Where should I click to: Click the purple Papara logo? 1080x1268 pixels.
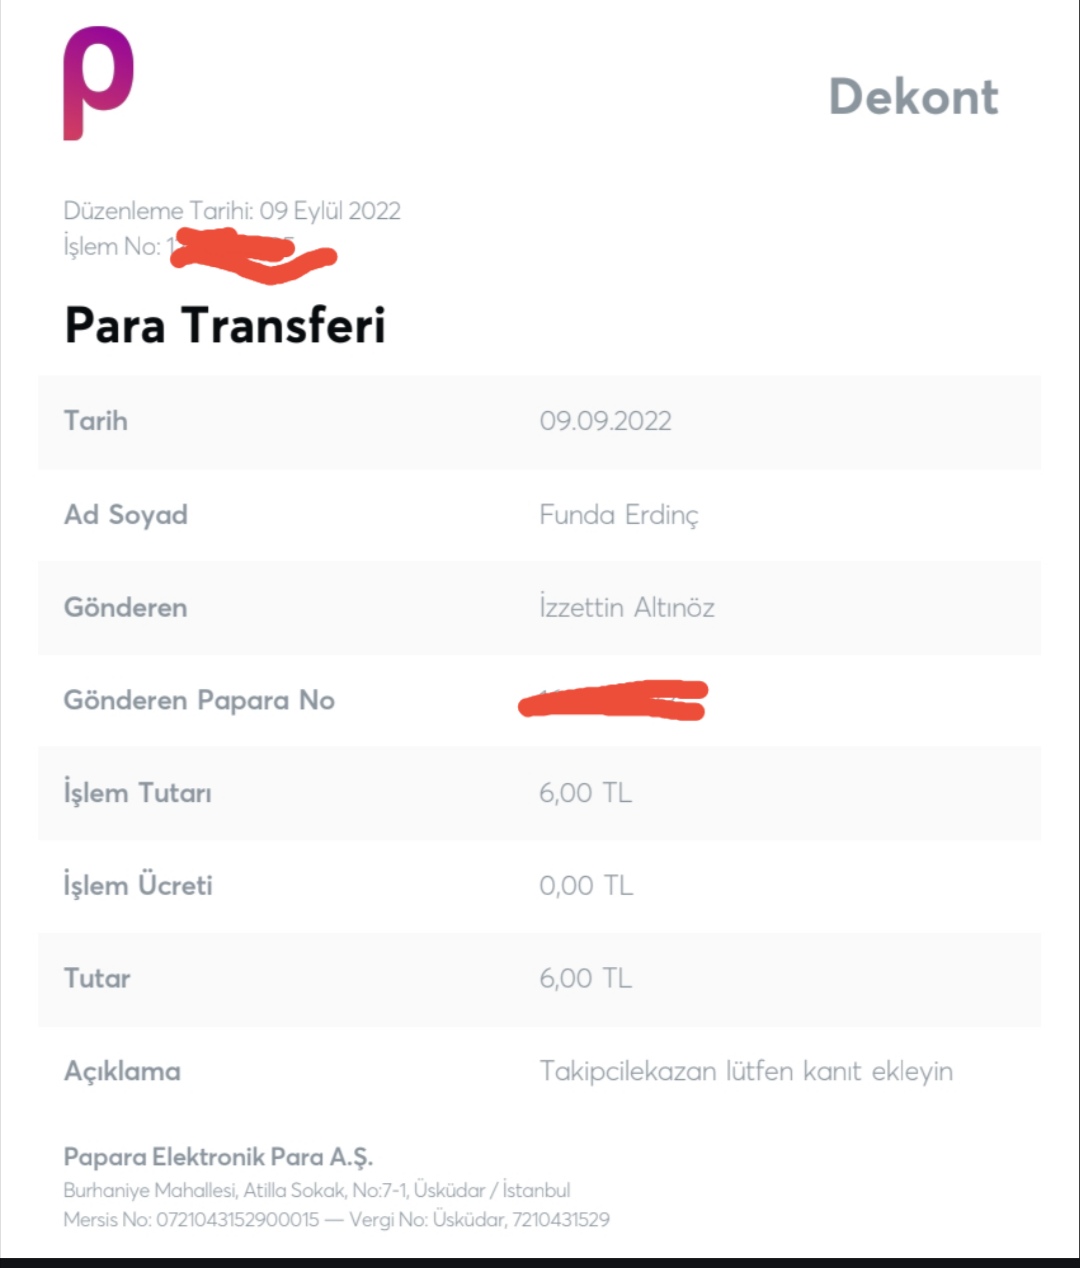pyautogui.click(x=98, y=83)
